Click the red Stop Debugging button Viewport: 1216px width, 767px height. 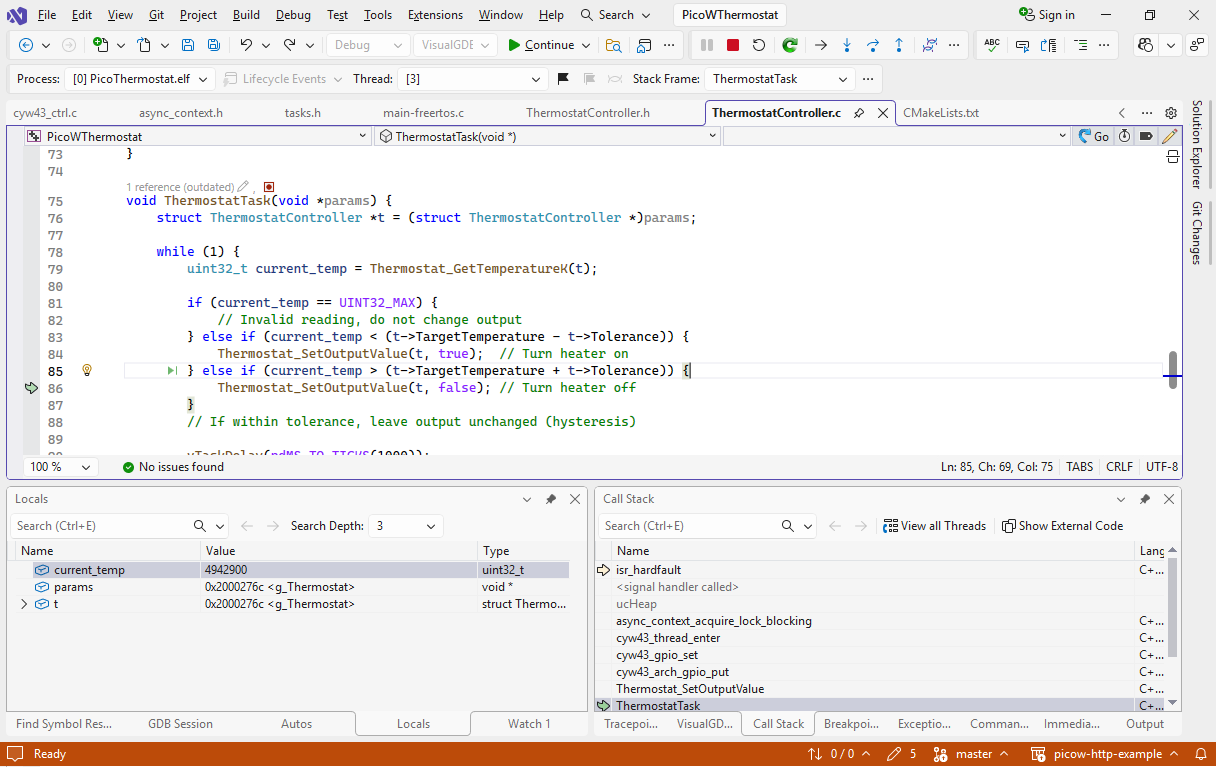pos(733,45)
